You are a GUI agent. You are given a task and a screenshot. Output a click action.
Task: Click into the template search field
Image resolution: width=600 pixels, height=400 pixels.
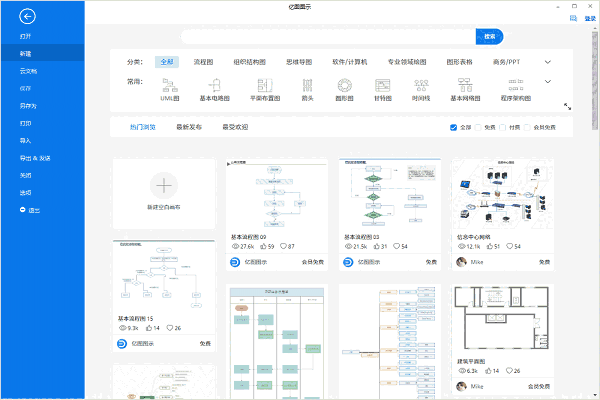(x=328, y=36)
